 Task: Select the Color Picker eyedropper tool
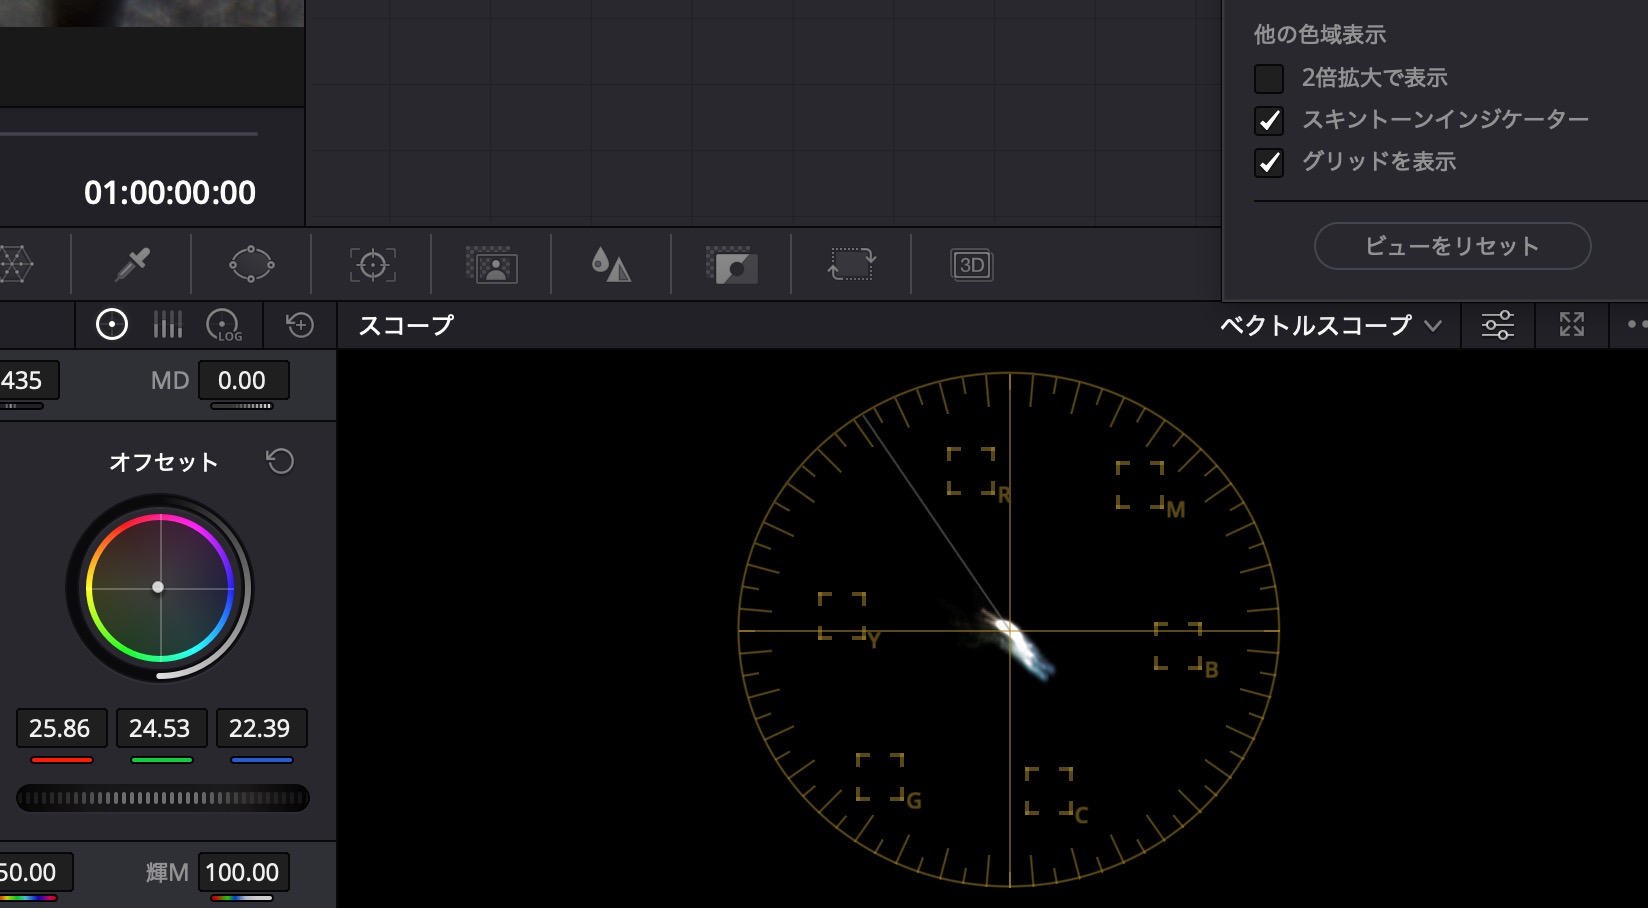click(x=131, y=265)
